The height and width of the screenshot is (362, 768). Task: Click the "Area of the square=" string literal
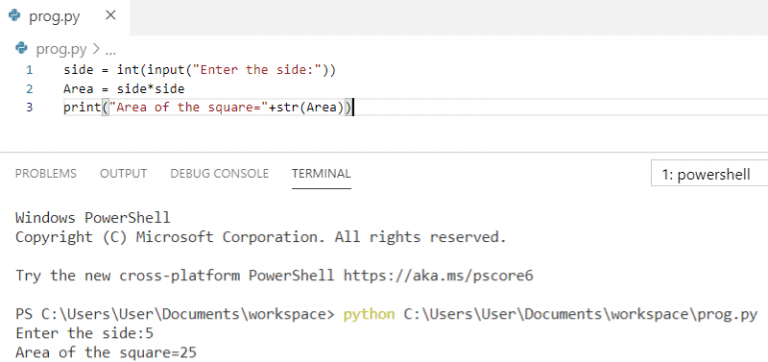tap(189, 107)
